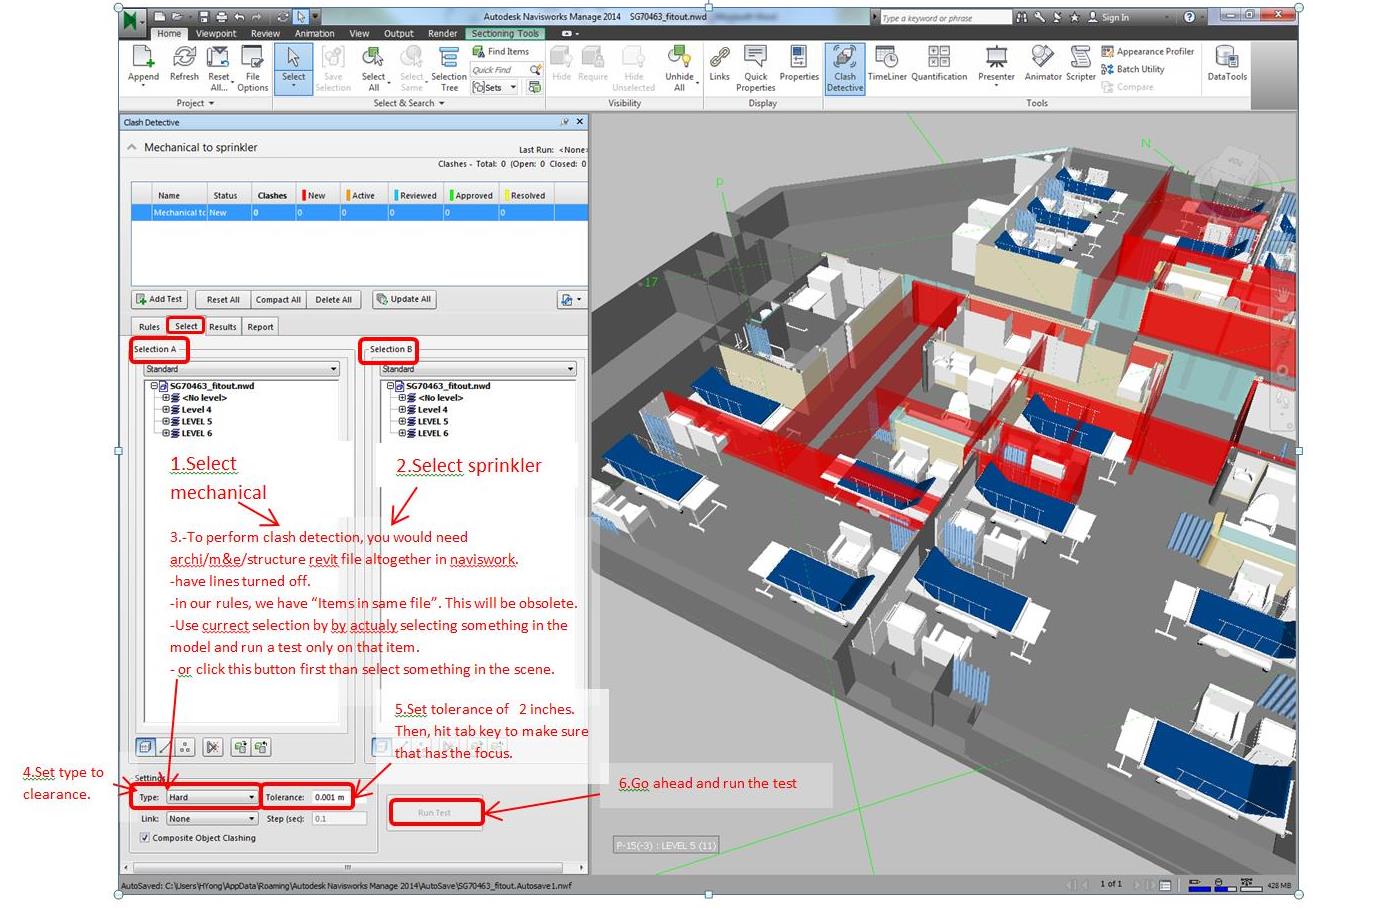Image resolution: width=1381 pixels, height=908 pixels.
Task: Expand Level 4 in Selection B tree
Action: (x=402, y=409)
